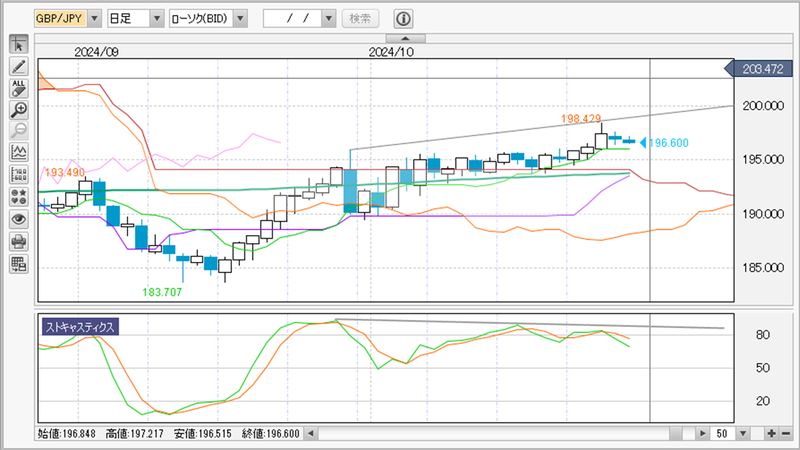Viewport: 800px width, 450px height.
Task: Click the stochastic 20 level label
Action: tap(763, 401)
